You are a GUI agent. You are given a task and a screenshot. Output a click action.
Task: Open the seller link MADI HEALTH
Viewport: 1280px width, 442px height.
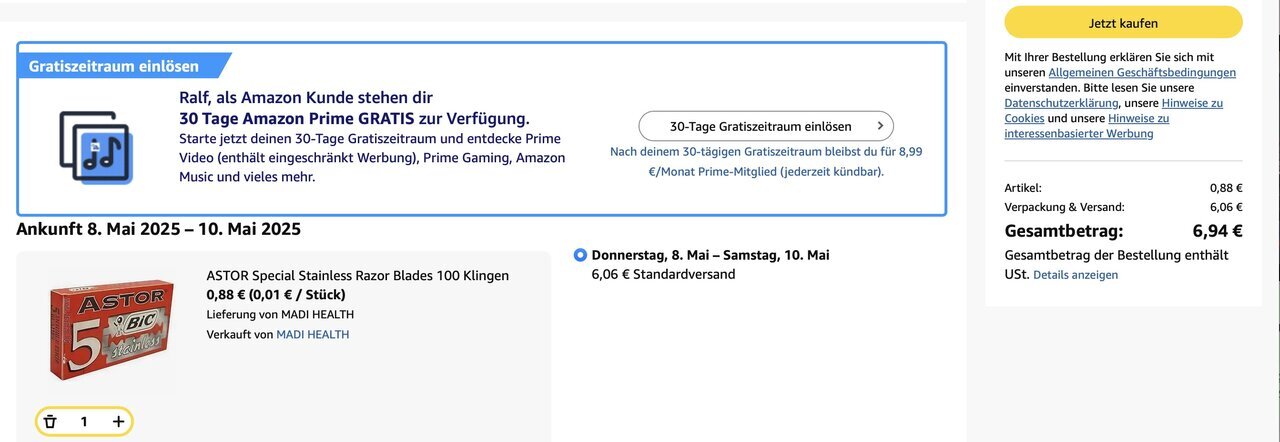click(x=313, y=334)
